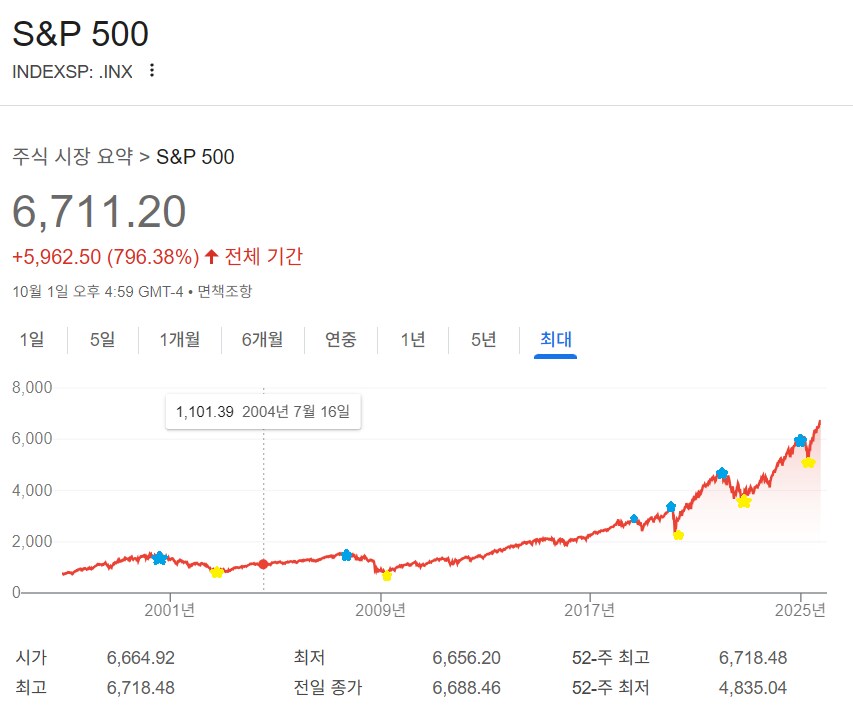This screenshot has height=711, width=853.
Task: Click the blue event marker near 2001년
Action: (158, 560)
